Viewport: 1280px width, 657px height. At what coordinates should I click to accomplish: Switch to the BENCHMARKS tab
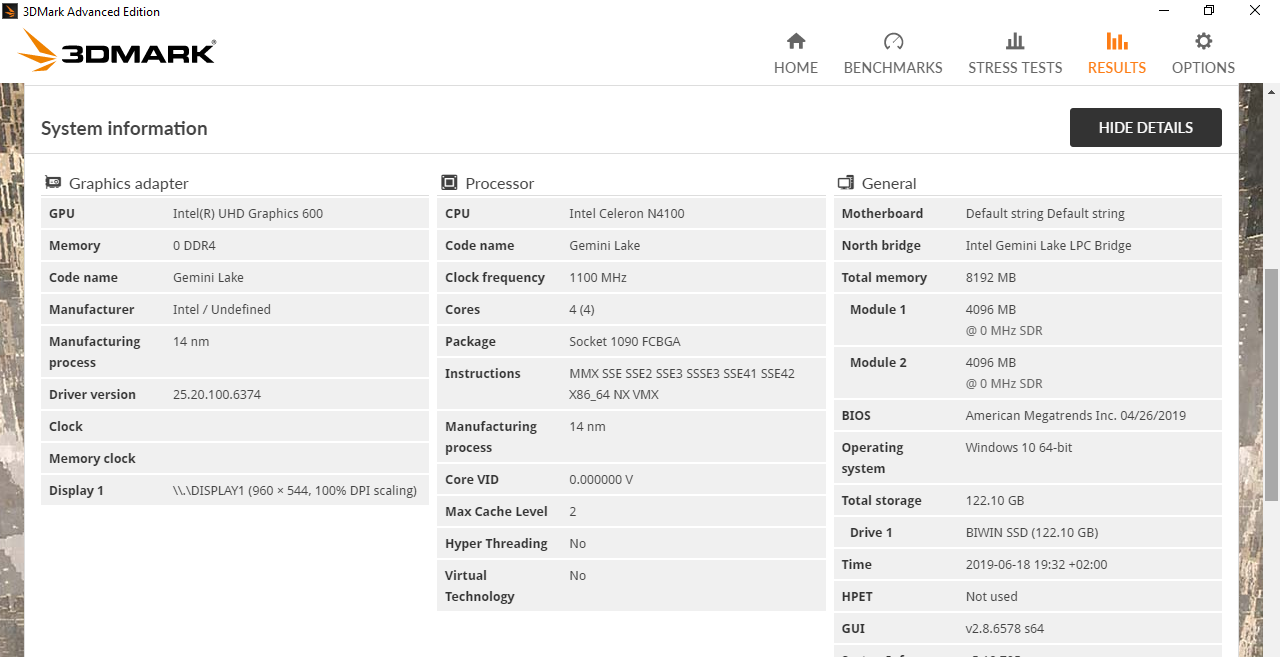coord(893,68)
